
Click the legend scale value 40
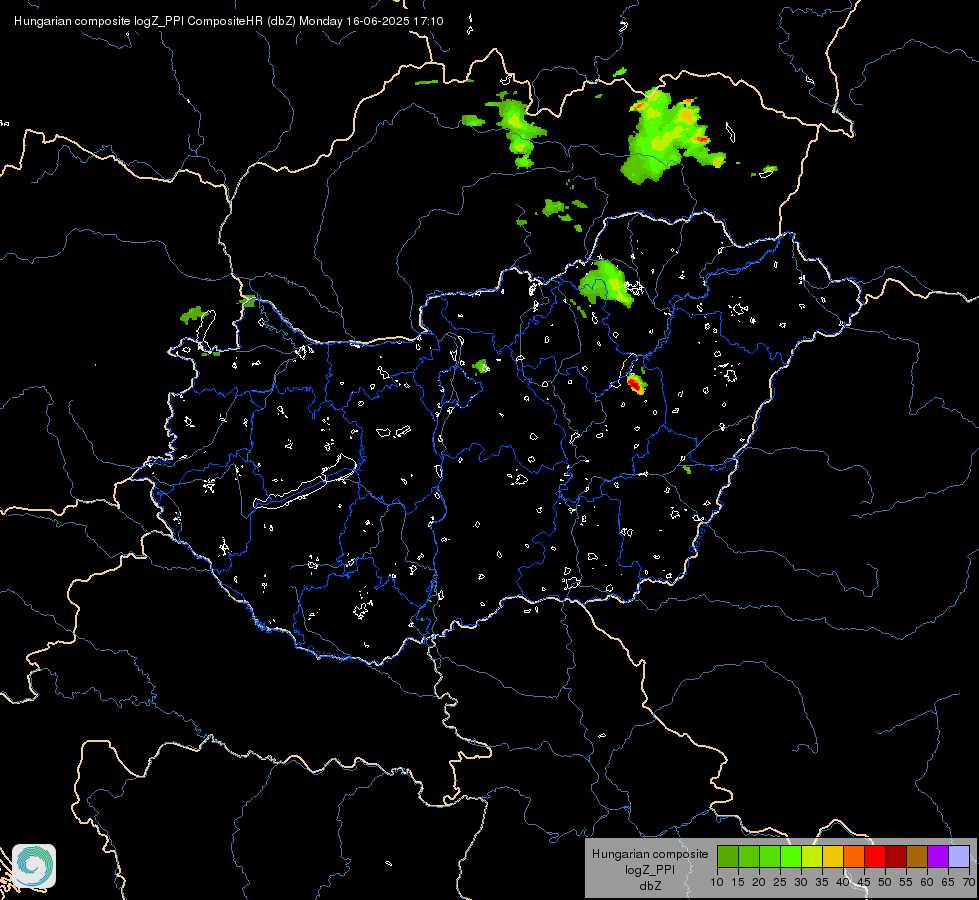click(x=843, y=882)
